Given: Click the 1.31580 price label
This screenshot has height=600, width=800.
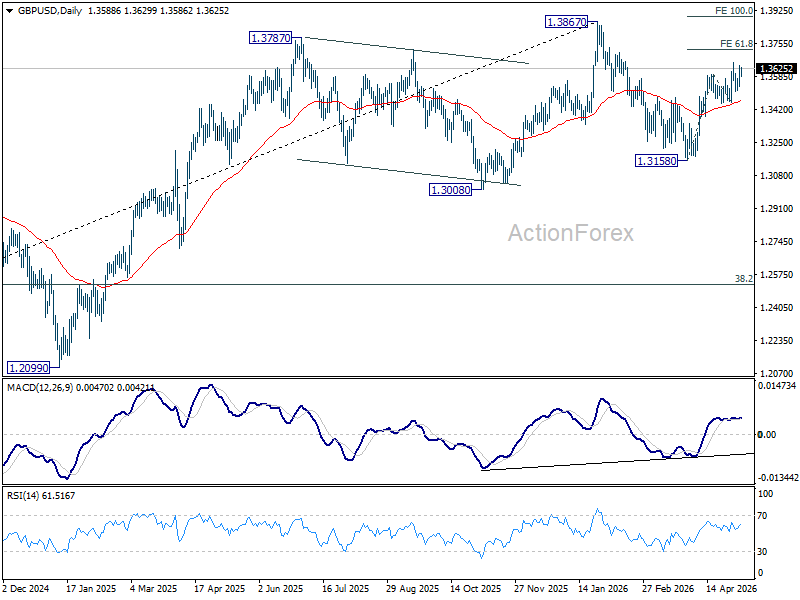Looking at the screenshot, I should (x=656, y=161).
